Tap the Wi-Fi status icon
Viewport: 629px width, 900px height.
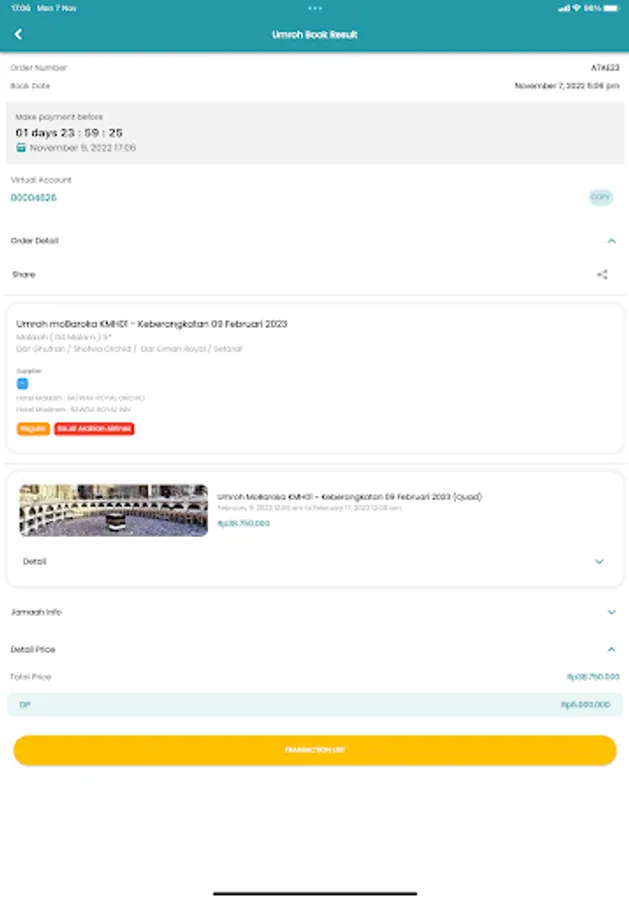coord(576,8)
